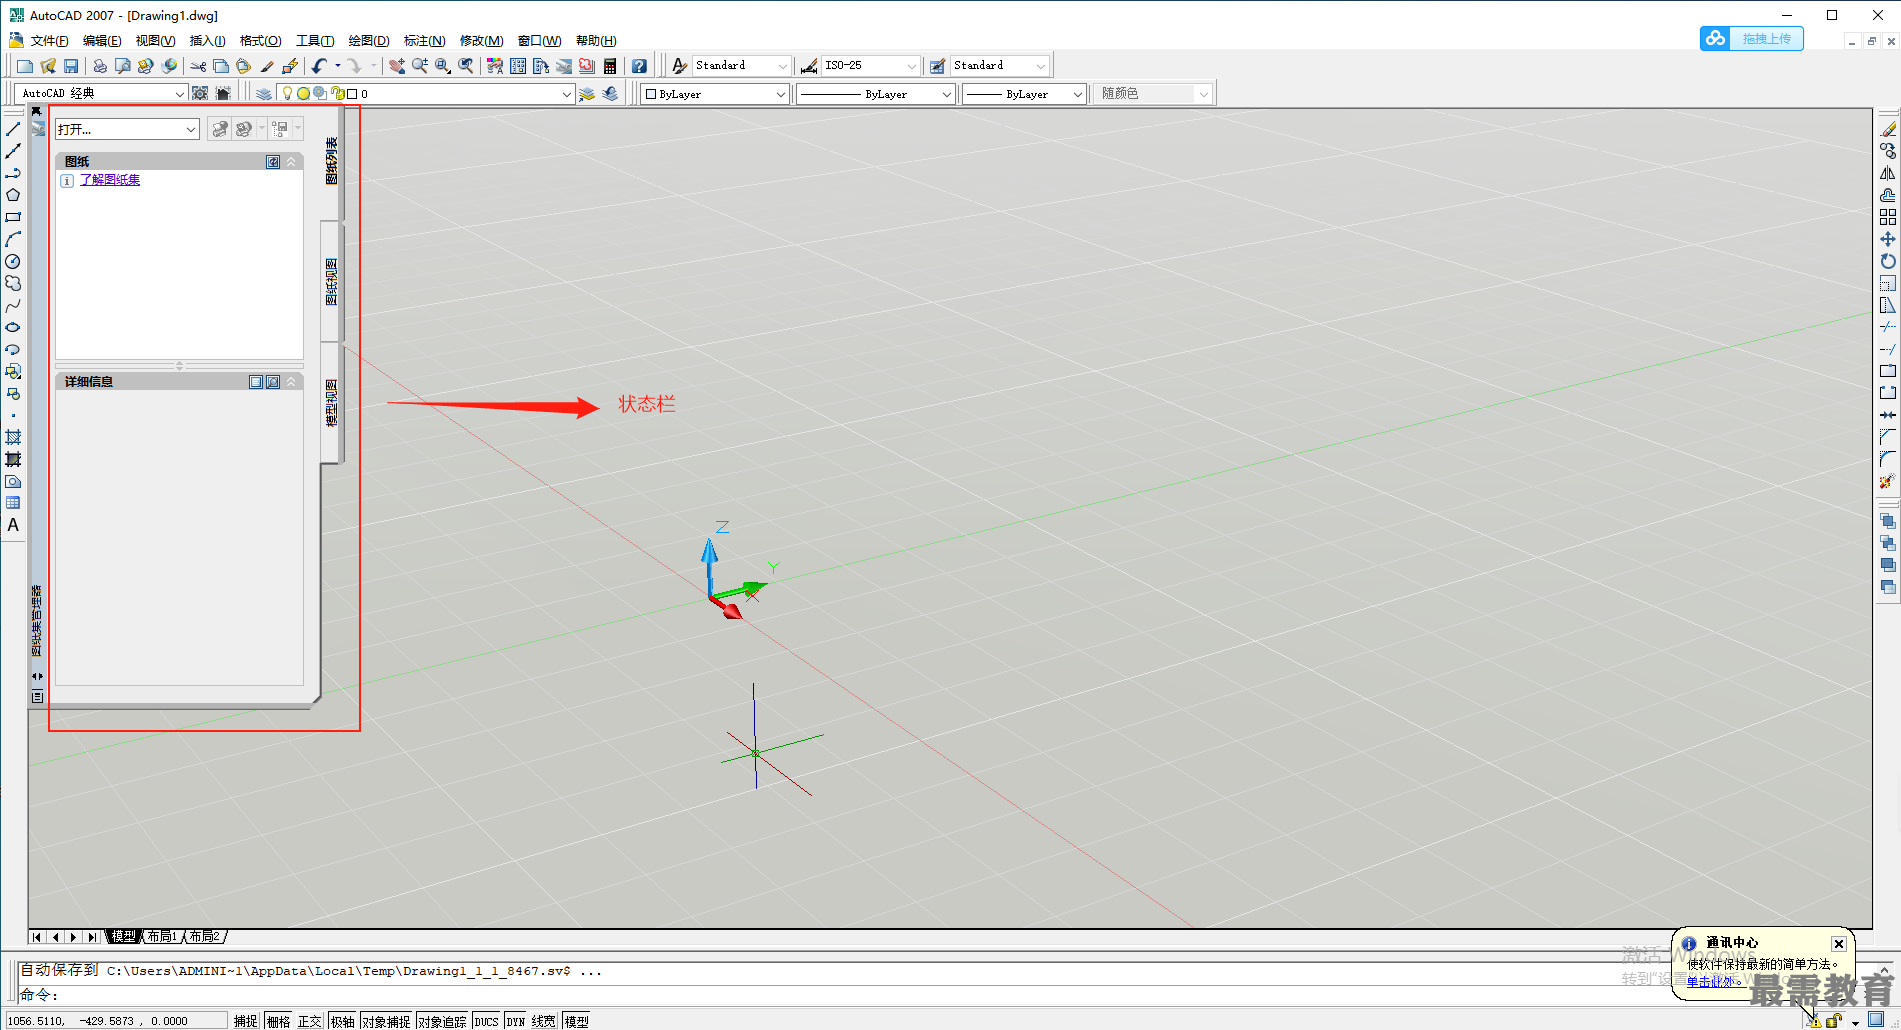
Task: Click the Array modify tool
Action: (x=1888, y=217)
